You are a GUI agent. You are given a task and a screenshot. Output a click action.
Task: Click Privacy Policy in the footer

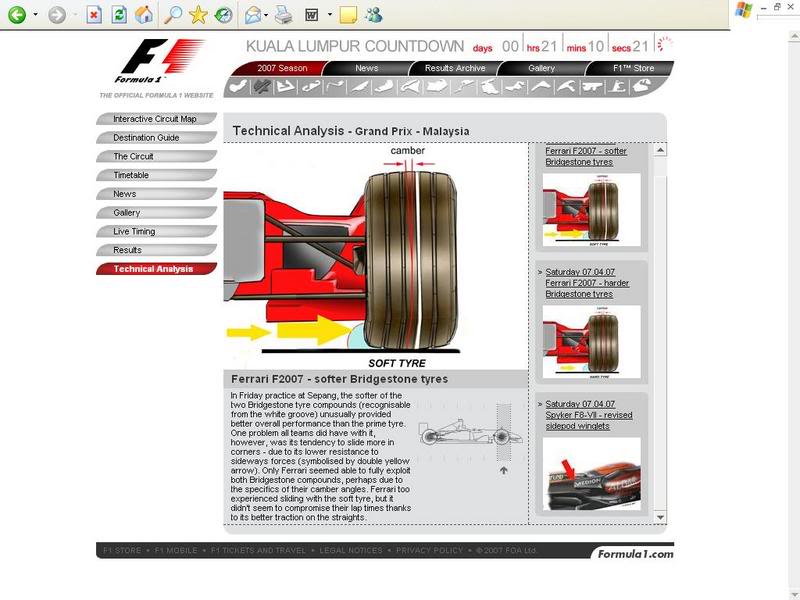coord(429,551)
